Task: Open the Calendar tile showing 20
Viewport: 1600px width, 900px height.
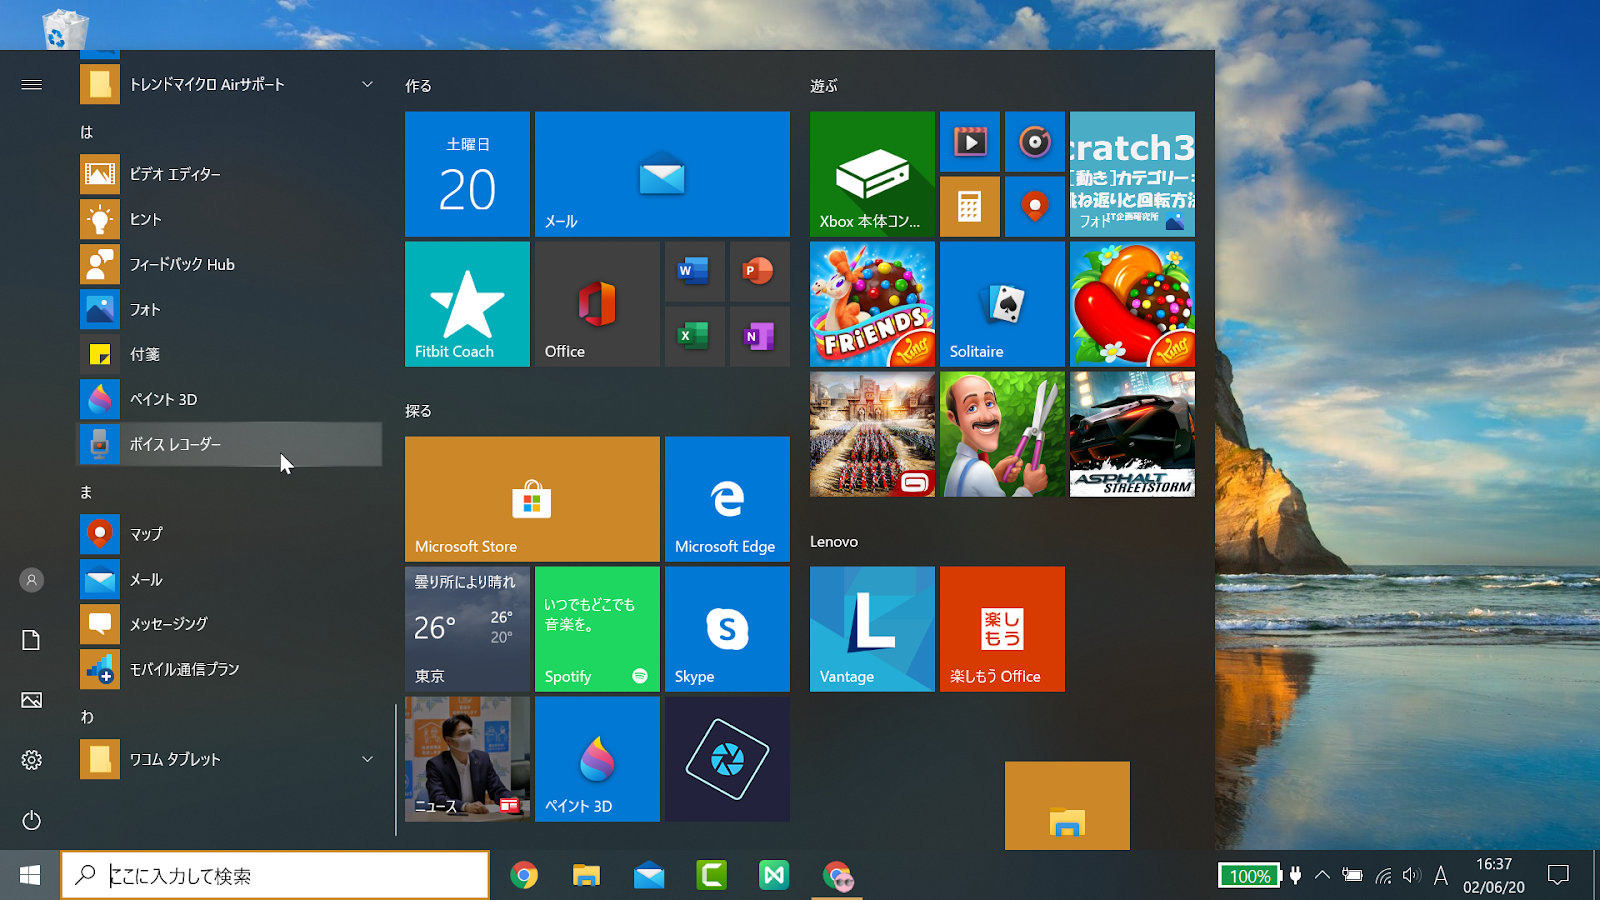Action: (x=467, y=174)
